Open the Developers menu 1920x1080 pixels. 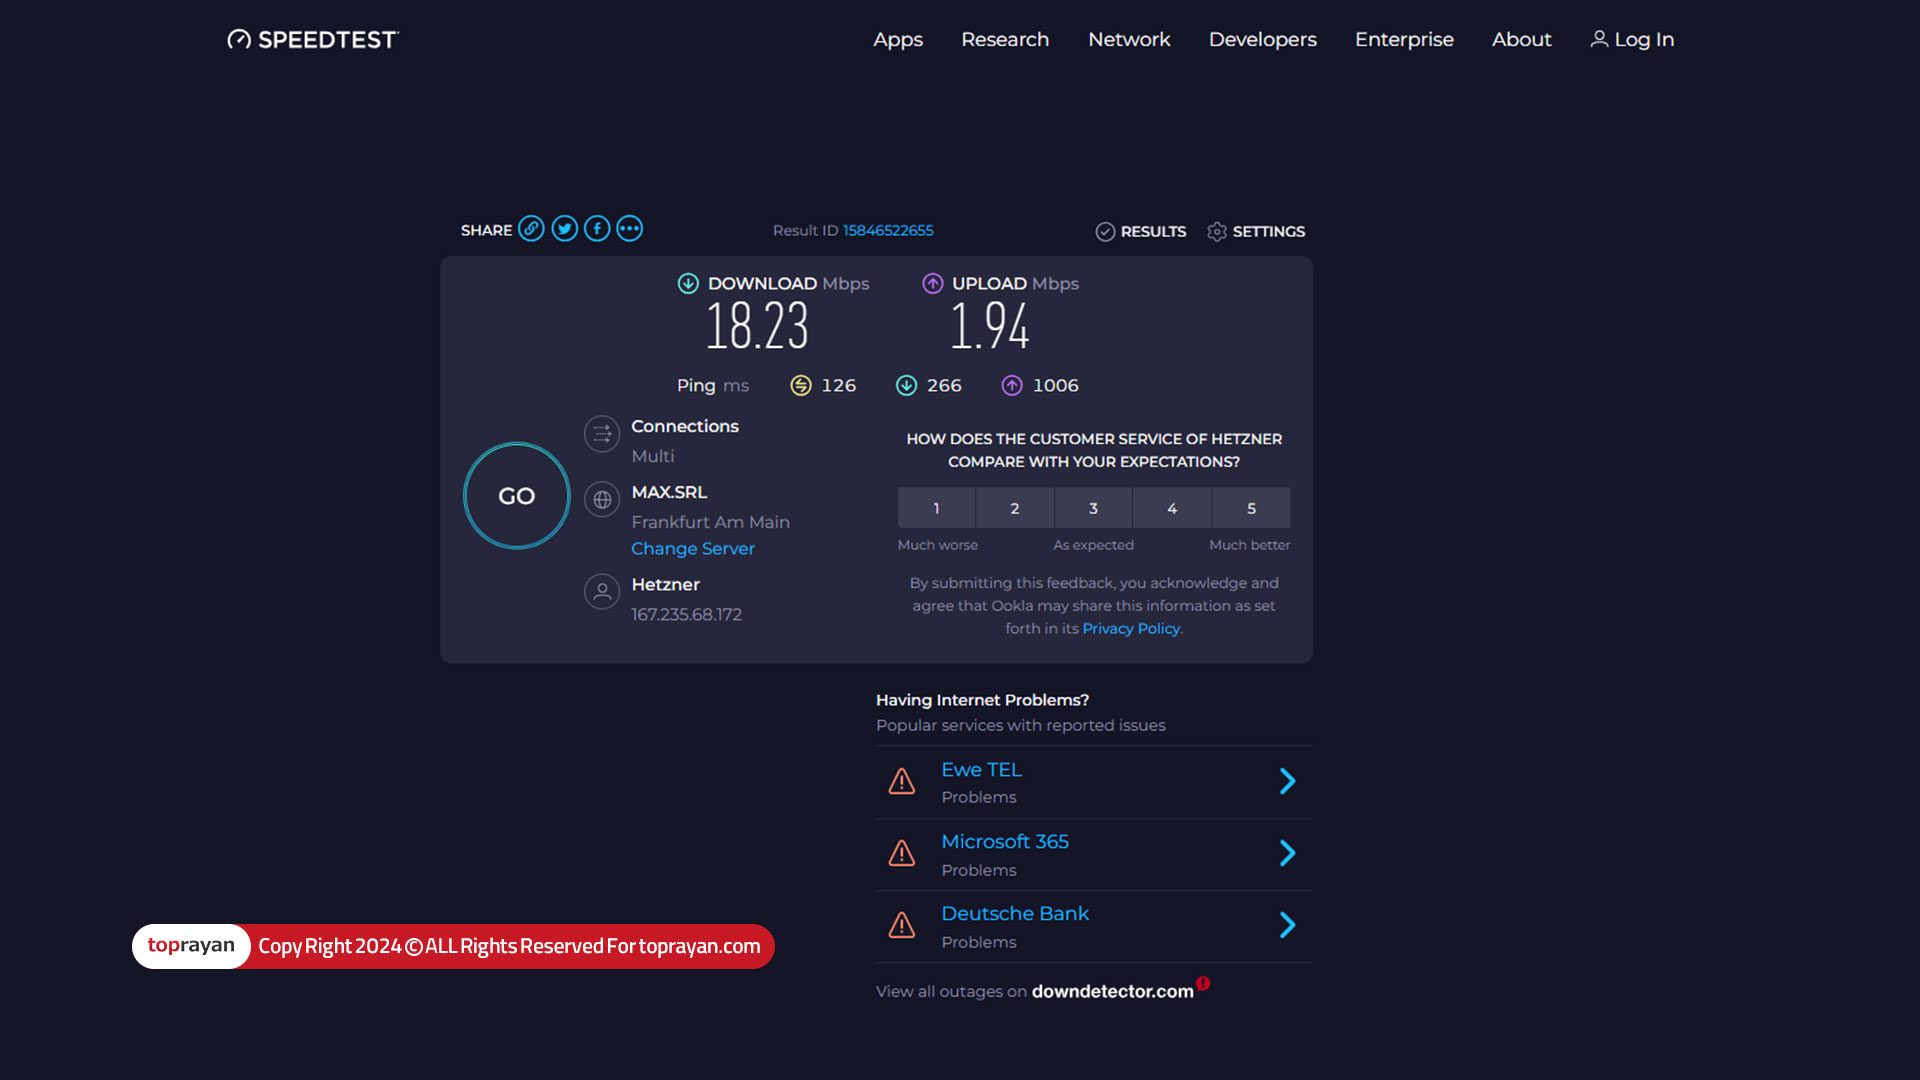pyautogui.click(x=1263, y=40)
